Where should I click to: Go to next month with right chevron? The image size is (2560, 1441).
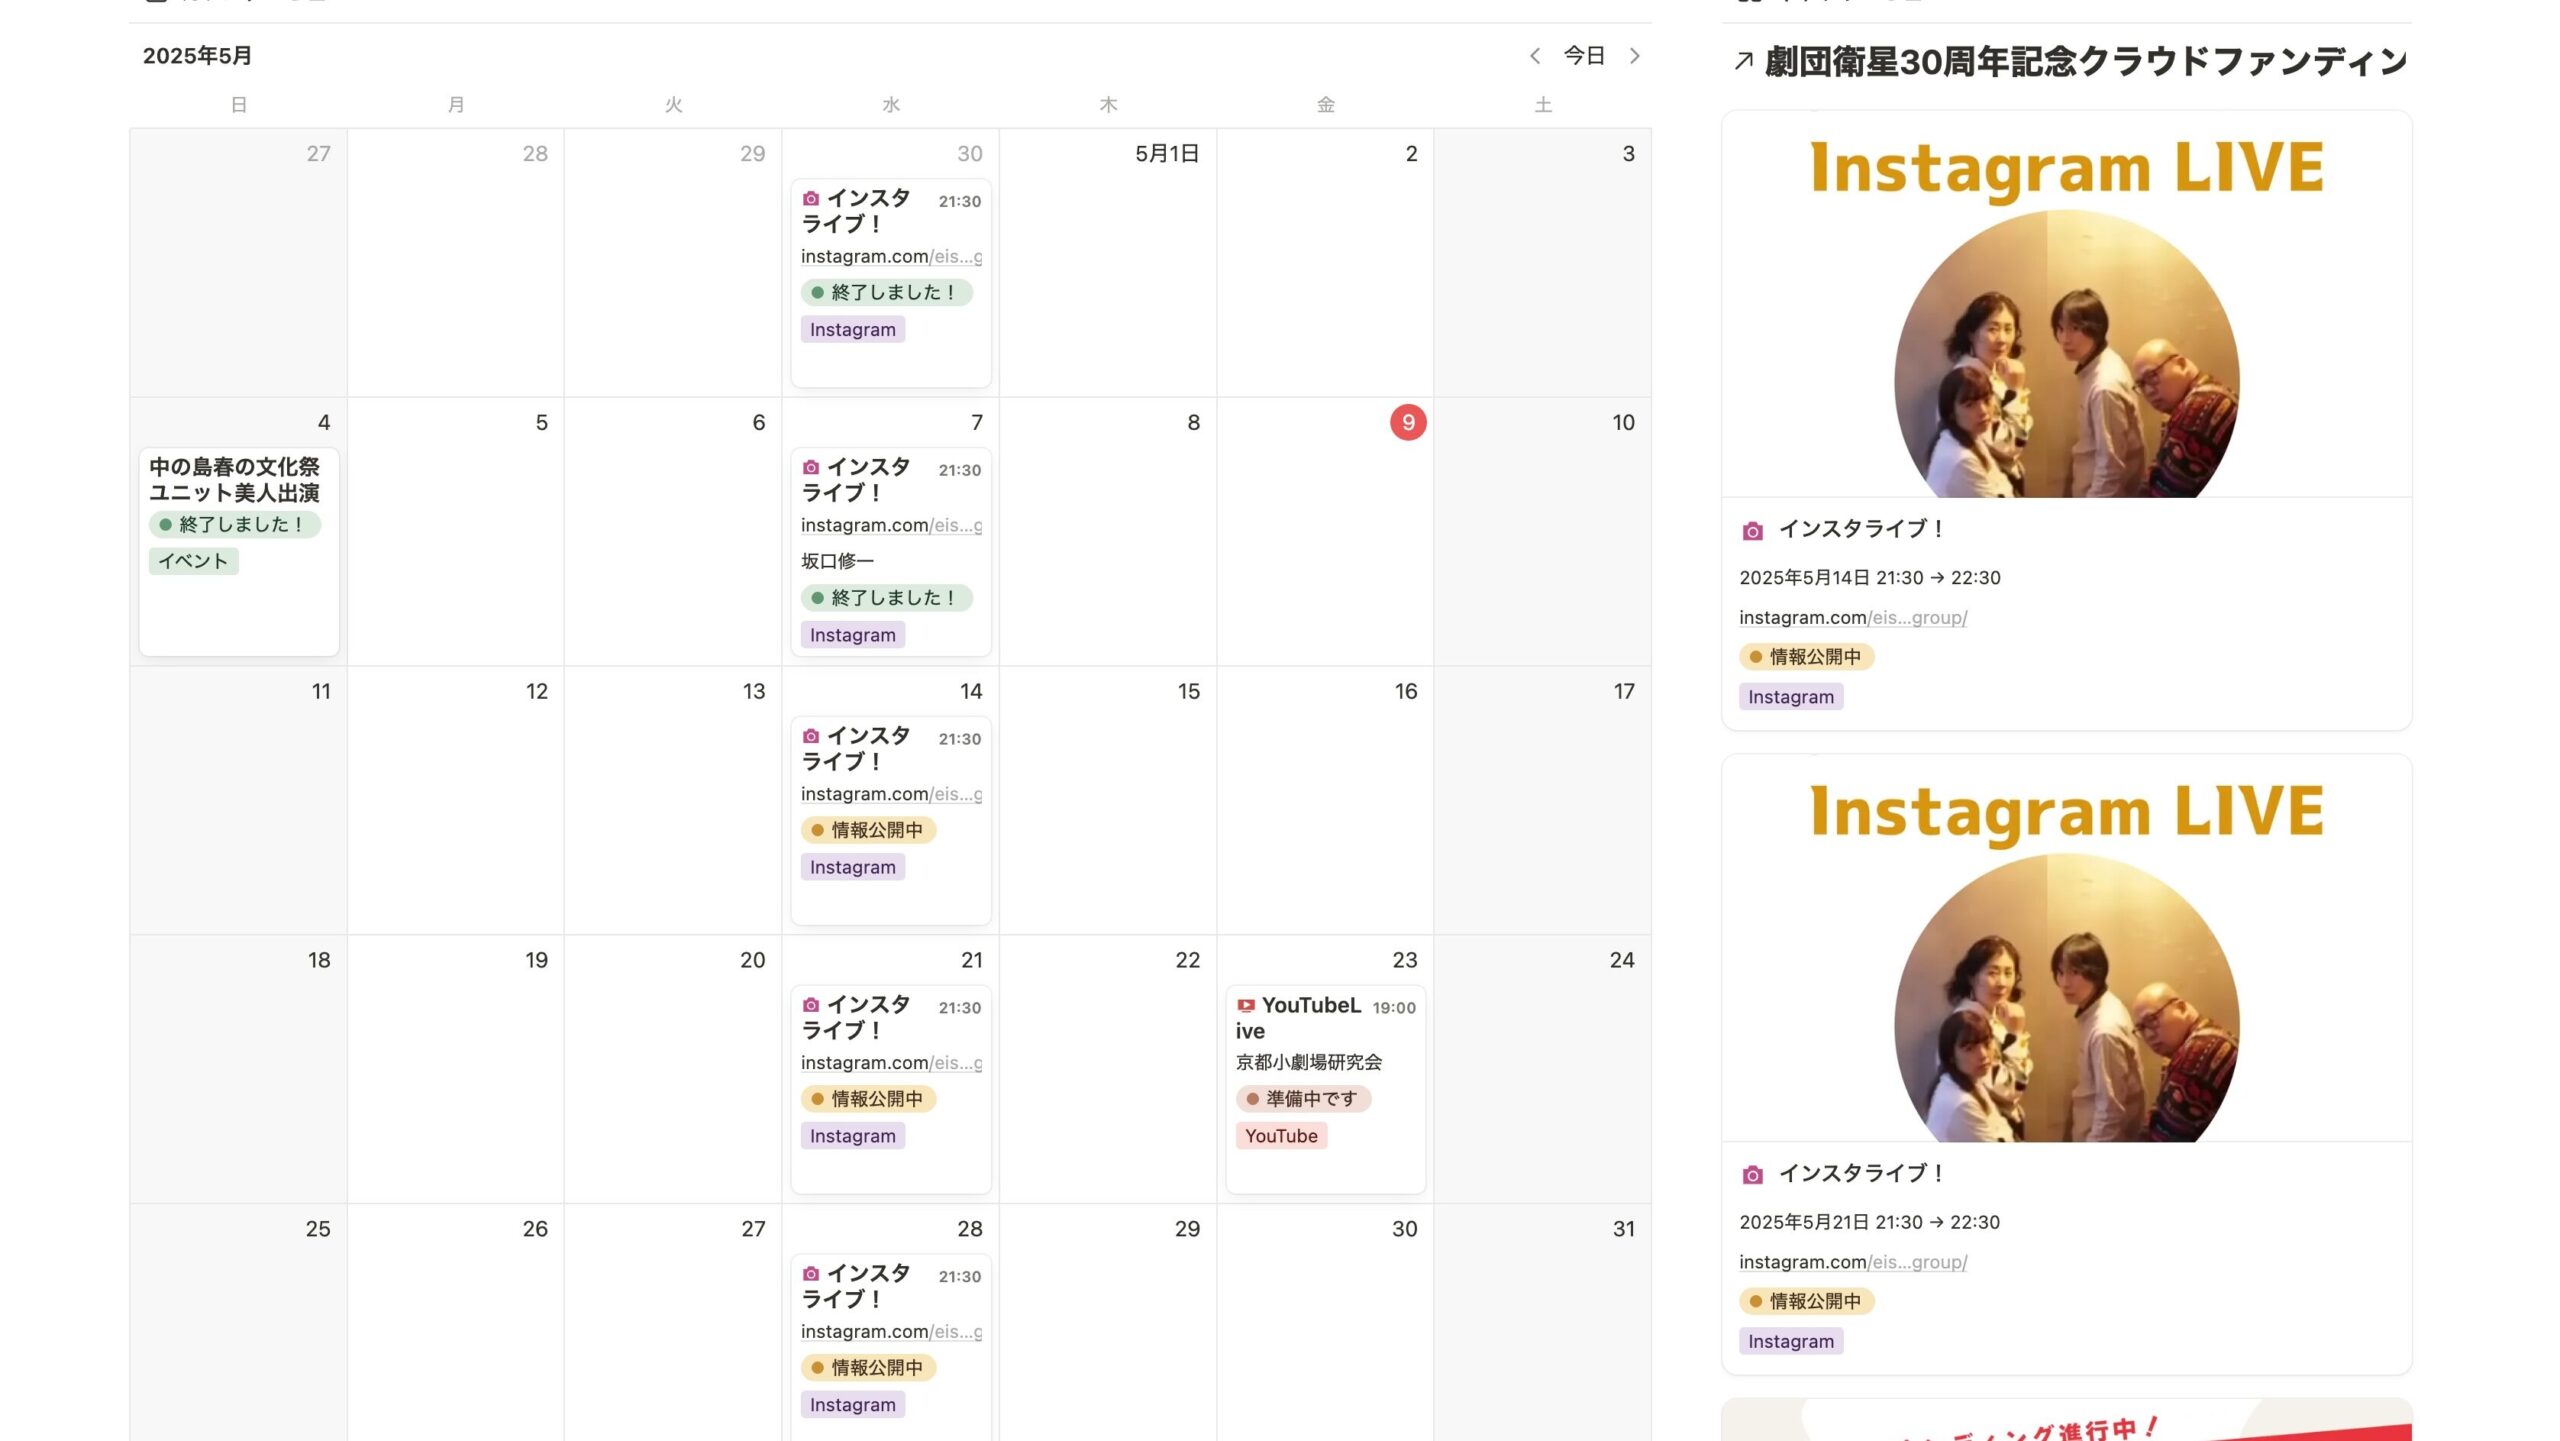pyautogui.click(x=1634, y=56)
